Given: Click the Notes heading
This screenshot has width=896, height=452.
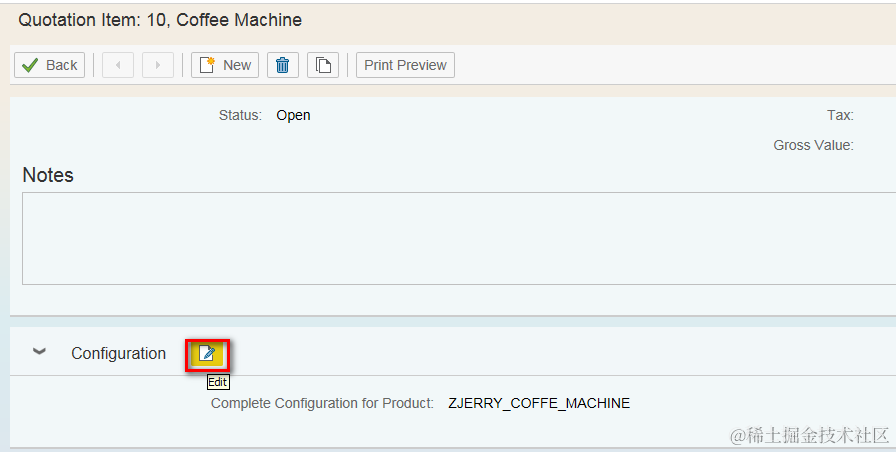Looking at the screenshot, I should point(48,175).
